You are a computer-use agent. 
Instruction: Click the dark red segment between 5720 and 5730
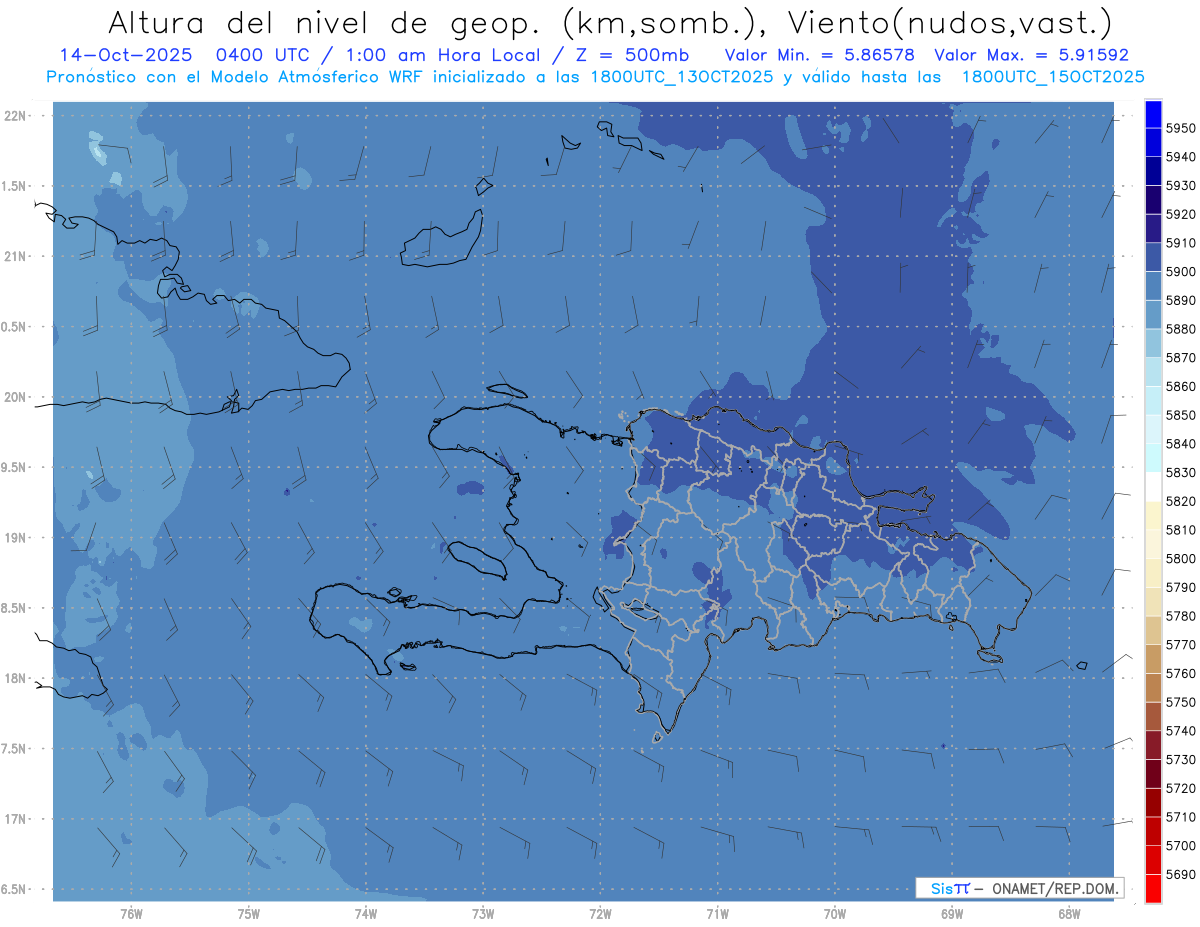pos(1153,773)
